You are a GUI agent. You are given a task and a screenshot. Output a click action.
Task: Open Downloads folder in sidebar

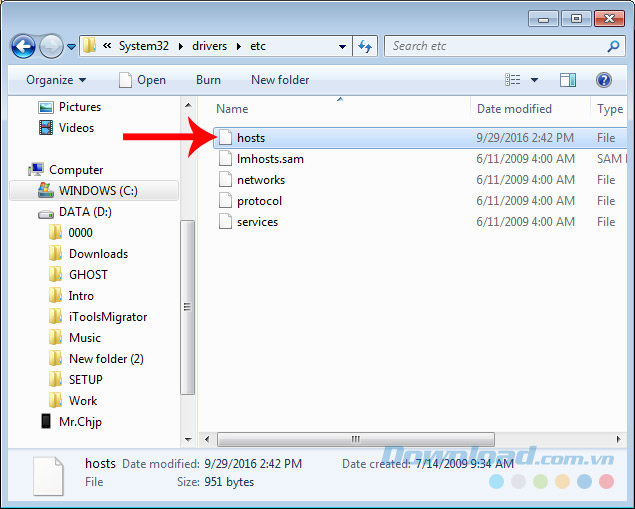(88, 254)
